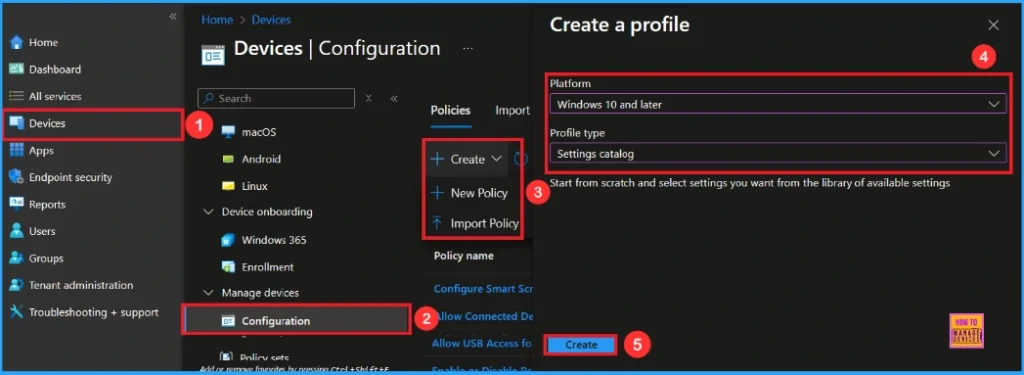This screenshot has width=1024, height=375.
Task: Open the Create dropdown button
Action: [x=466, y=159]
